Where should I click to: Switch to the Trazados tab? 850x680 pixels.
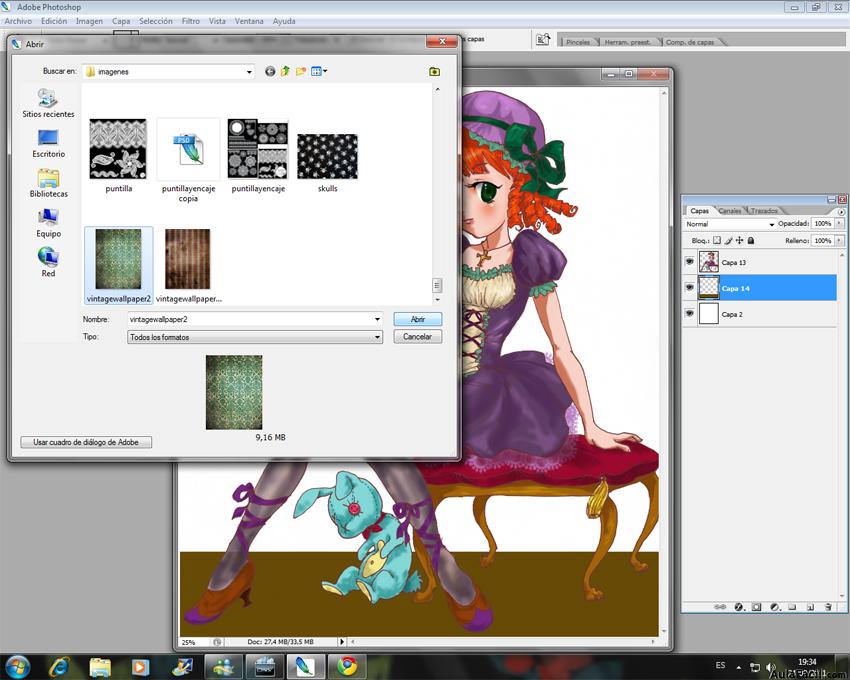(764, 210)
